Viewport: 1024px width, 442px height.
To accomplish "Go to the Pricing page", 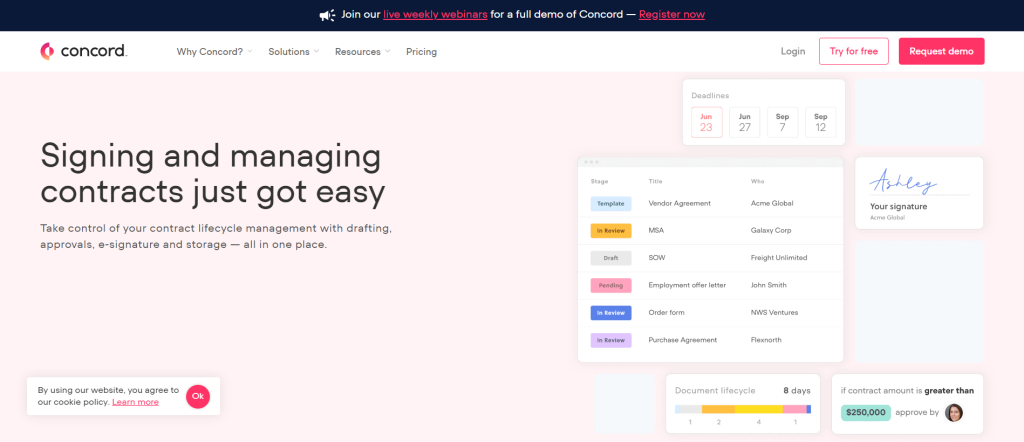I will (421, 52).
